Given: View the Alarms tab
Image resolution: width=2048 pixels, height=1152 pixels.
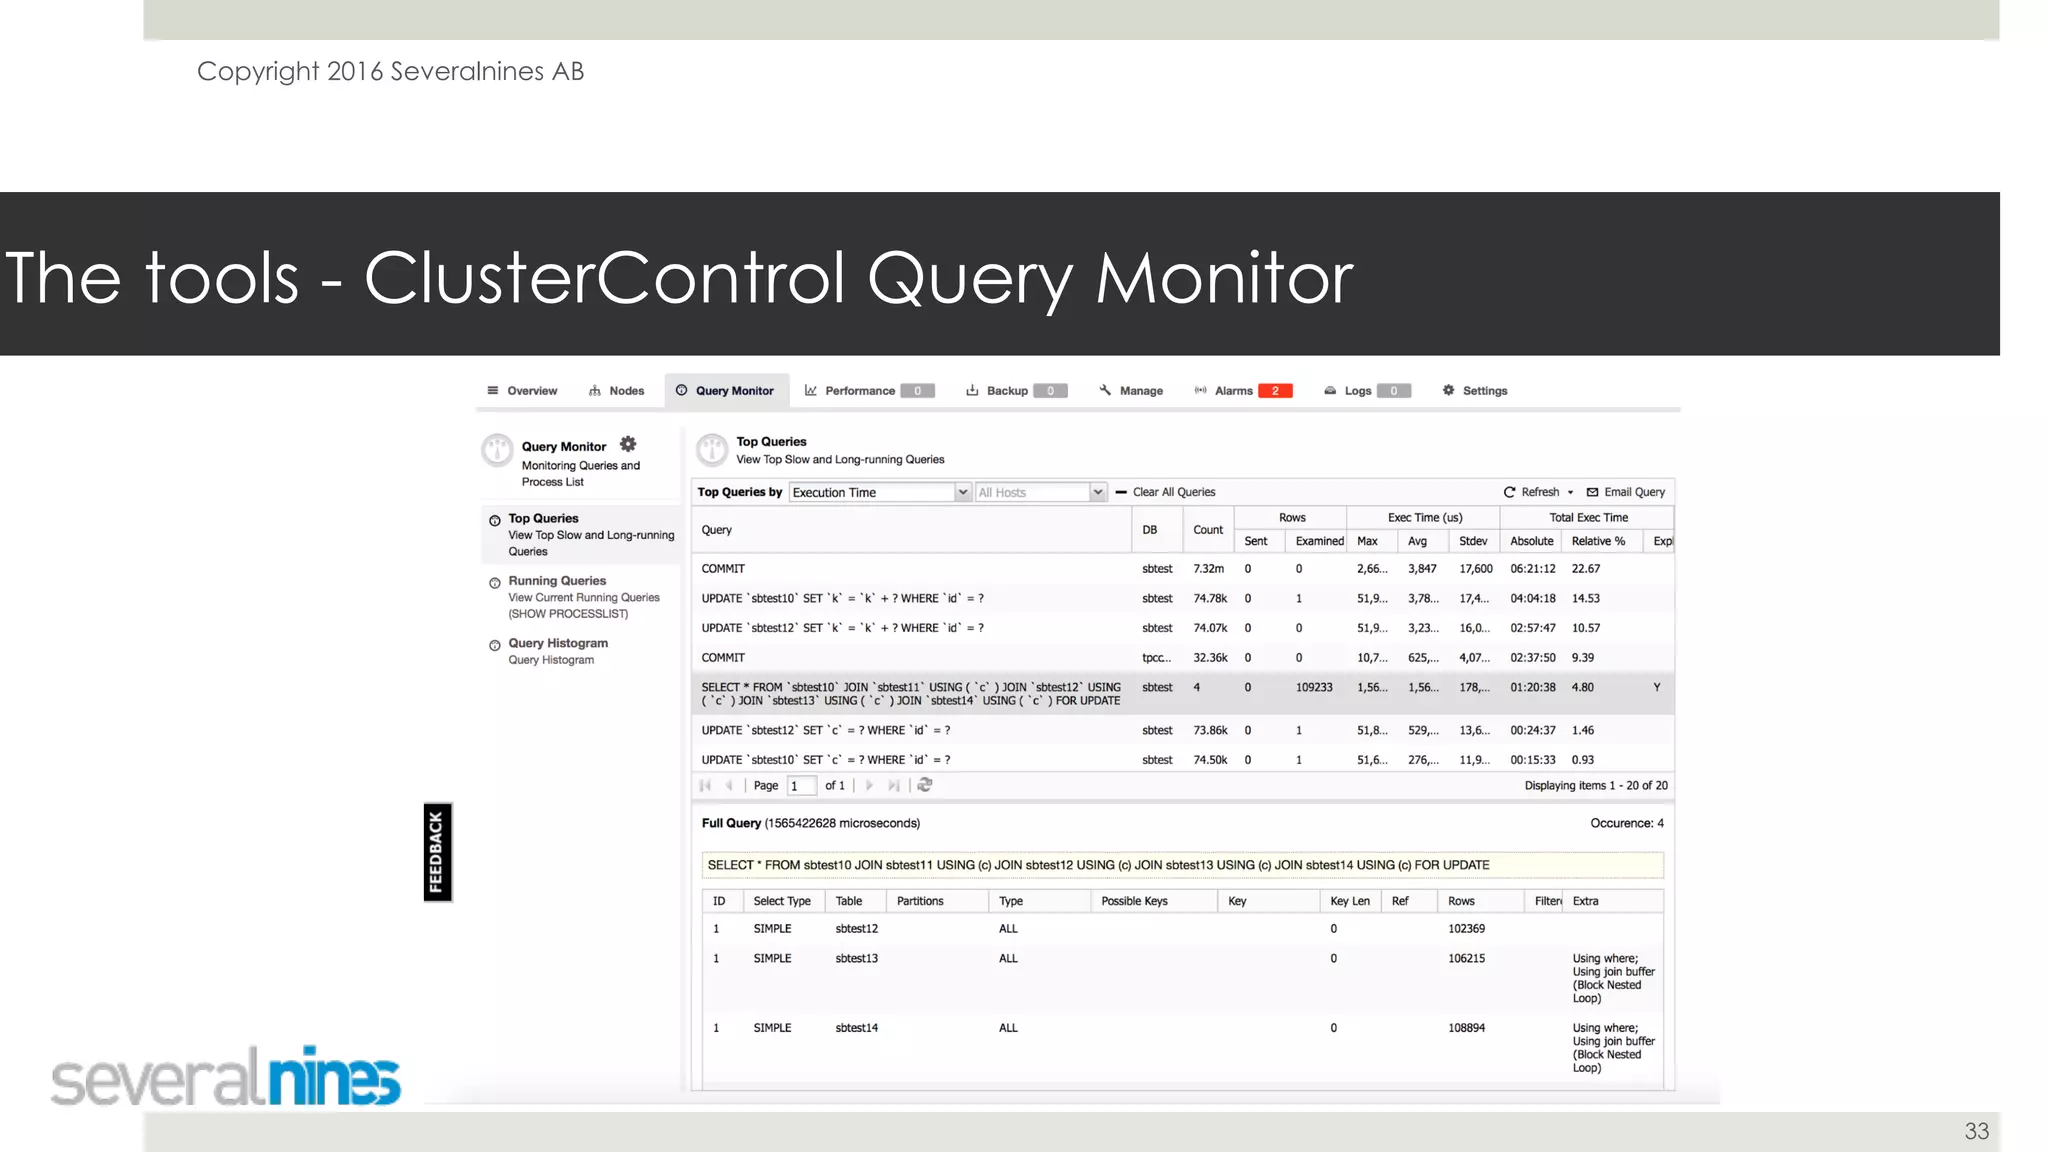Looking at the screenshot, I should [1243, 391].
